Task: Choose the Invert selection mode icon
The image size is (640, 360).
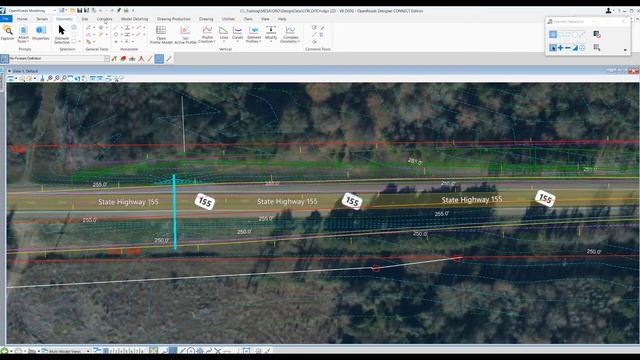Action: (x=575, y=48)
